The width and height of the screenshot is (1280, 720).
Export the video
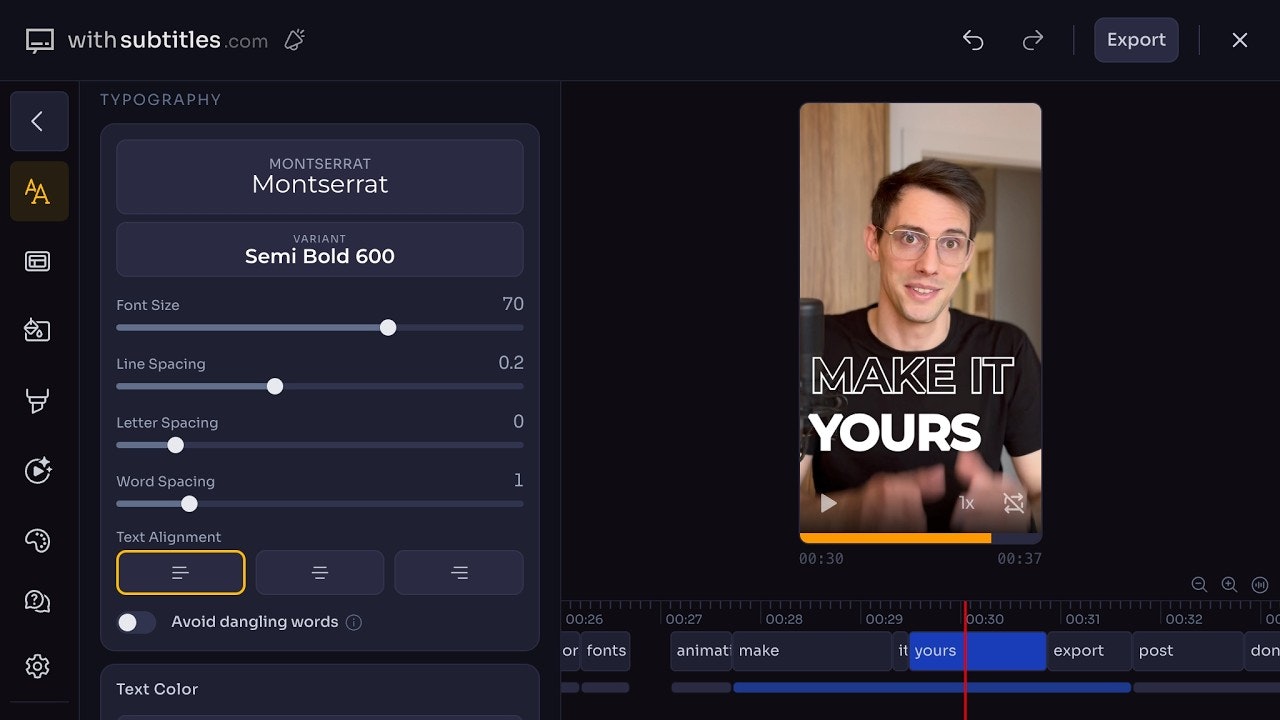coord(1136,40)
